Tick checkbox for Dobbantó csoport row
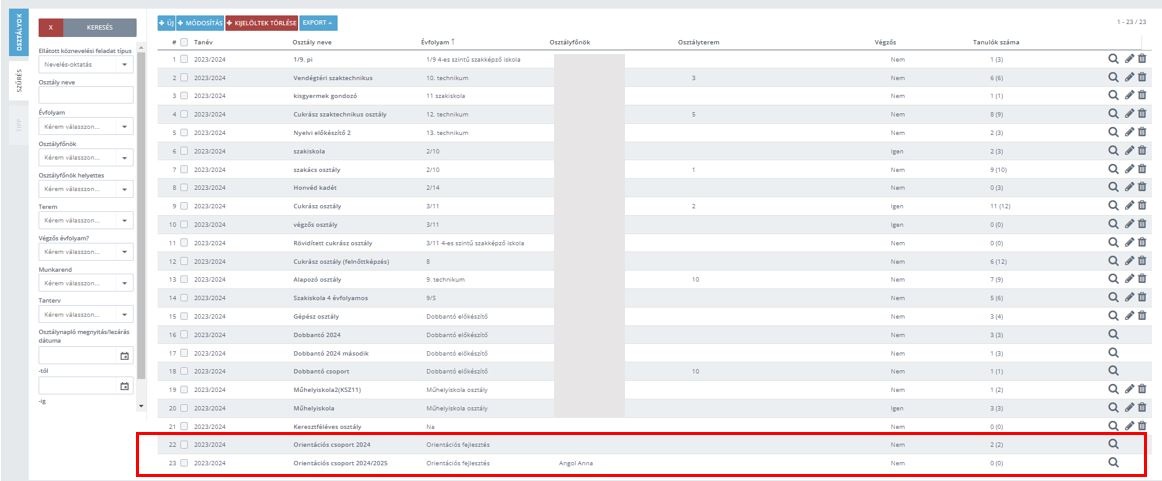 pos(184,371)
